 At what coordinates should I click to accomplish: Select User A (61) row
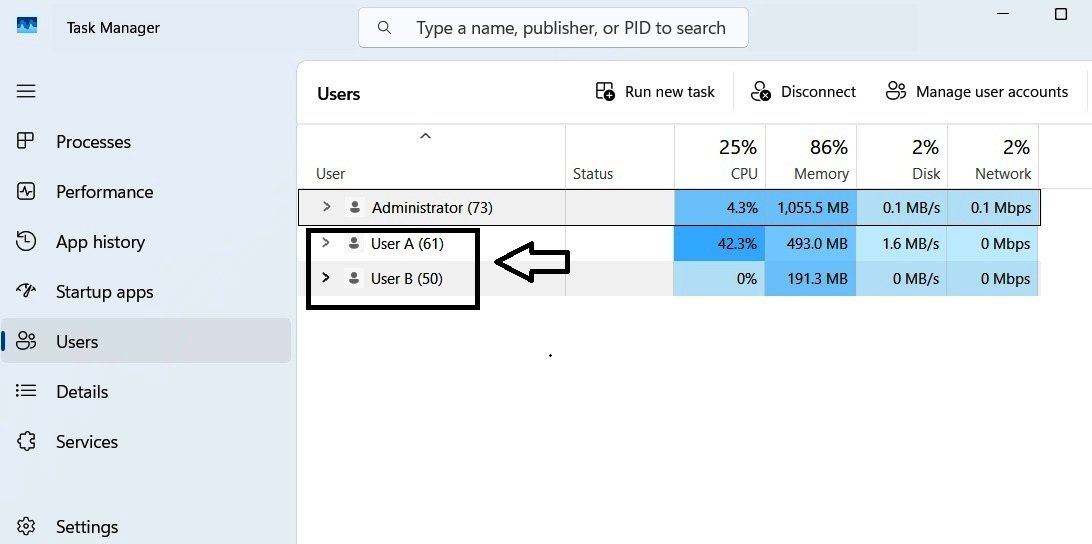(669, 243)
